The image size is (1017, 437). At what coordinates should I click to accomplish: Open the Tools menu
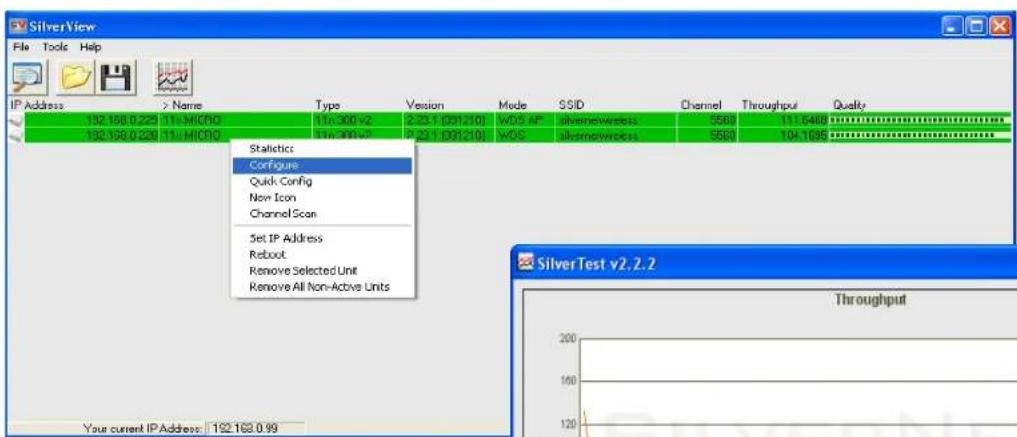55,47
